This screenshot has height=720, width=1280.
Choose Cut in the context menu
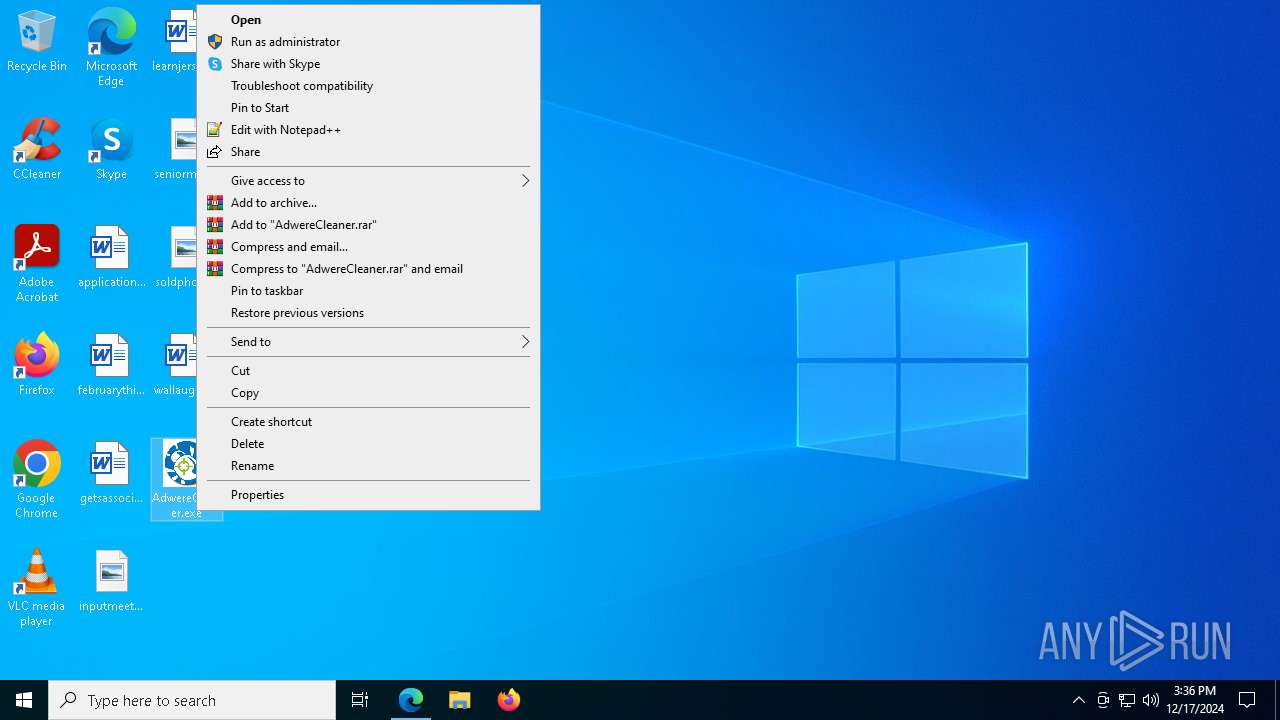click(368, 370)
